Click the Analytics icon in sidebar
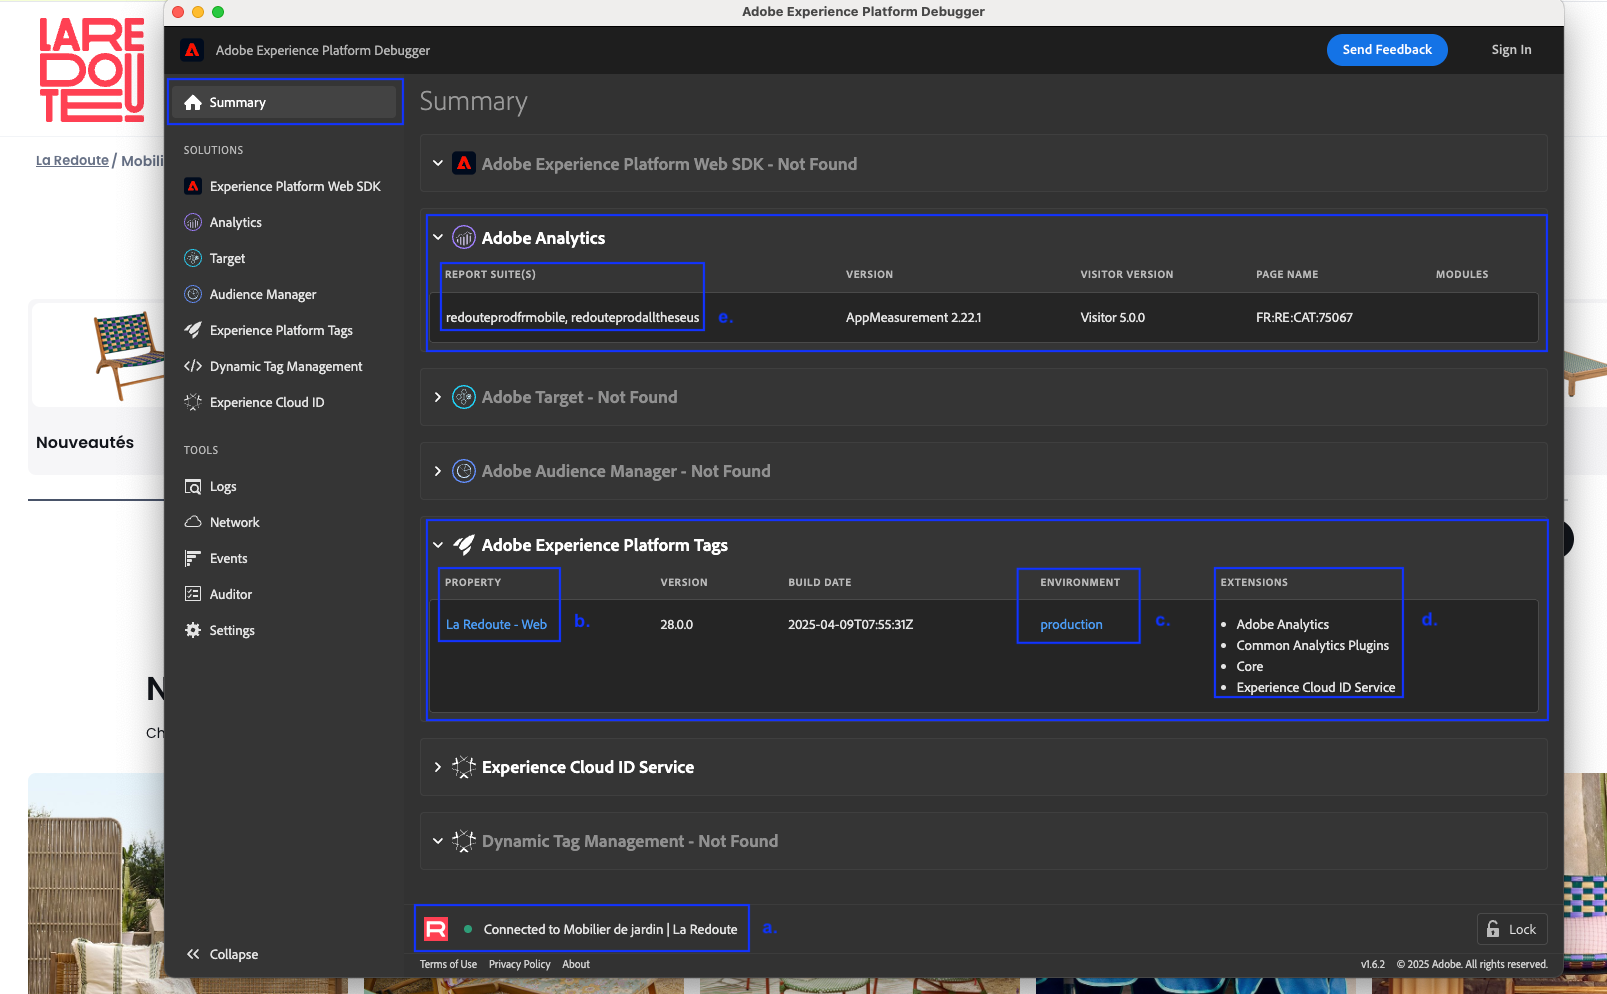The height and width of the screenshot is (994, 1607). coord(193,222)
